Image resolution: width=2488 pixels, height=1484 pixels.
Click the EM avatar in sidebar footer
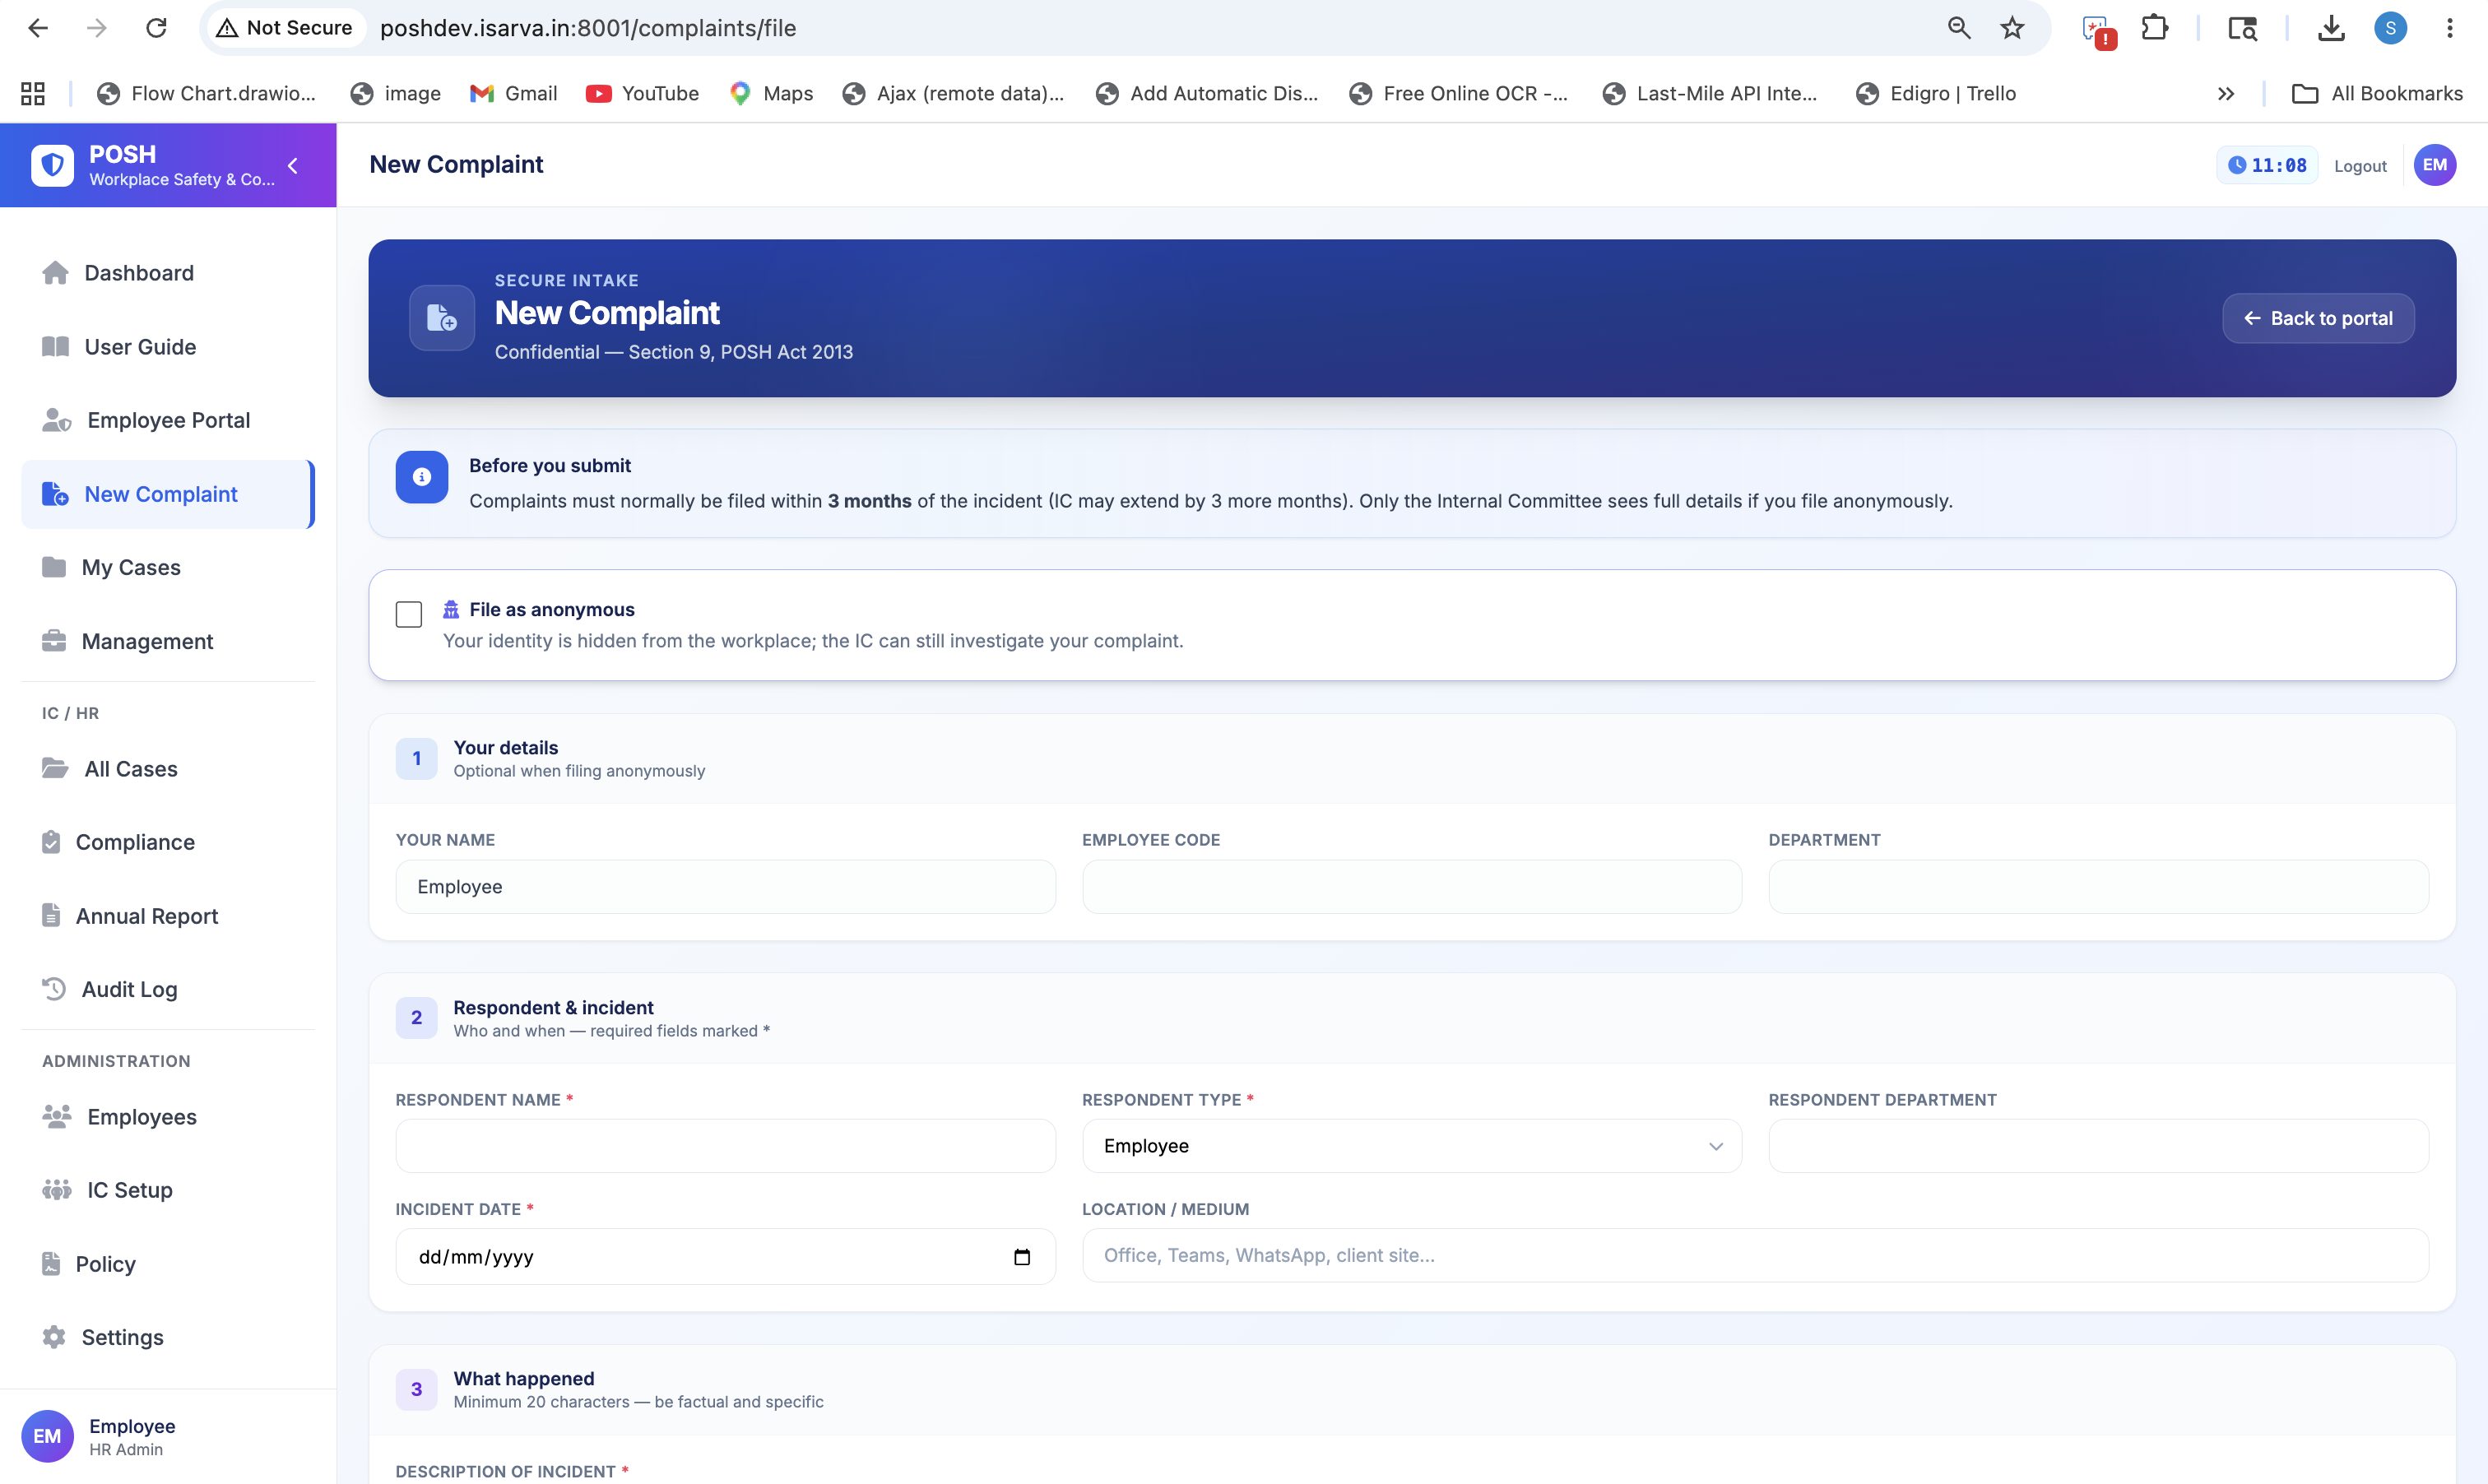point(47,1436)
